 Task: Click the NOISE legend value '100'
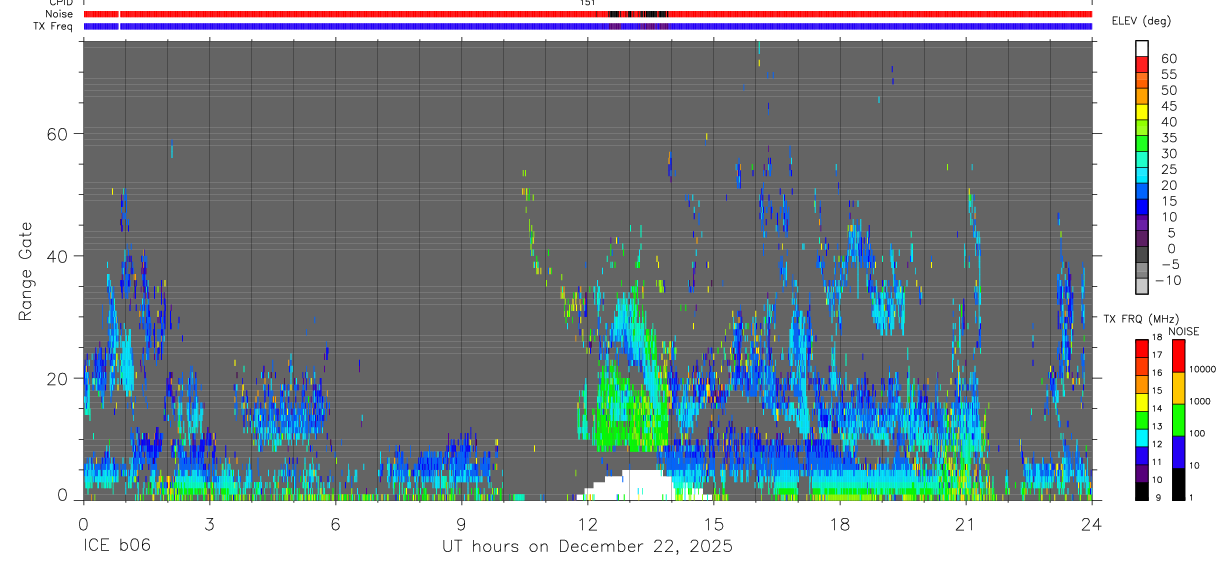pos(1199,434)
